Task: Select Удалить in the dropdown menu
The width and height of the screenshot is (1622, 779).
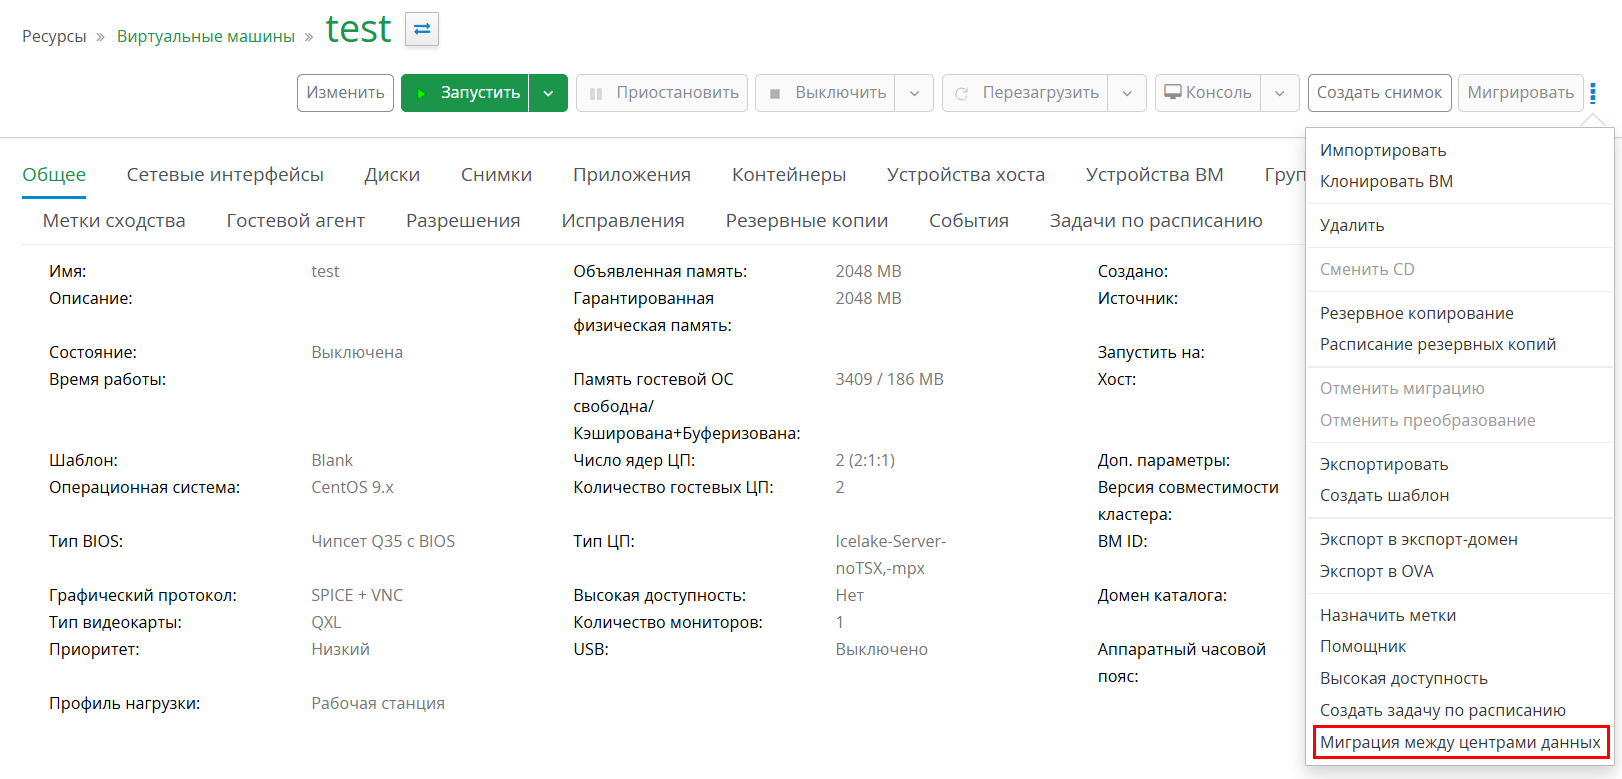Action: [x=1352, y=225]
